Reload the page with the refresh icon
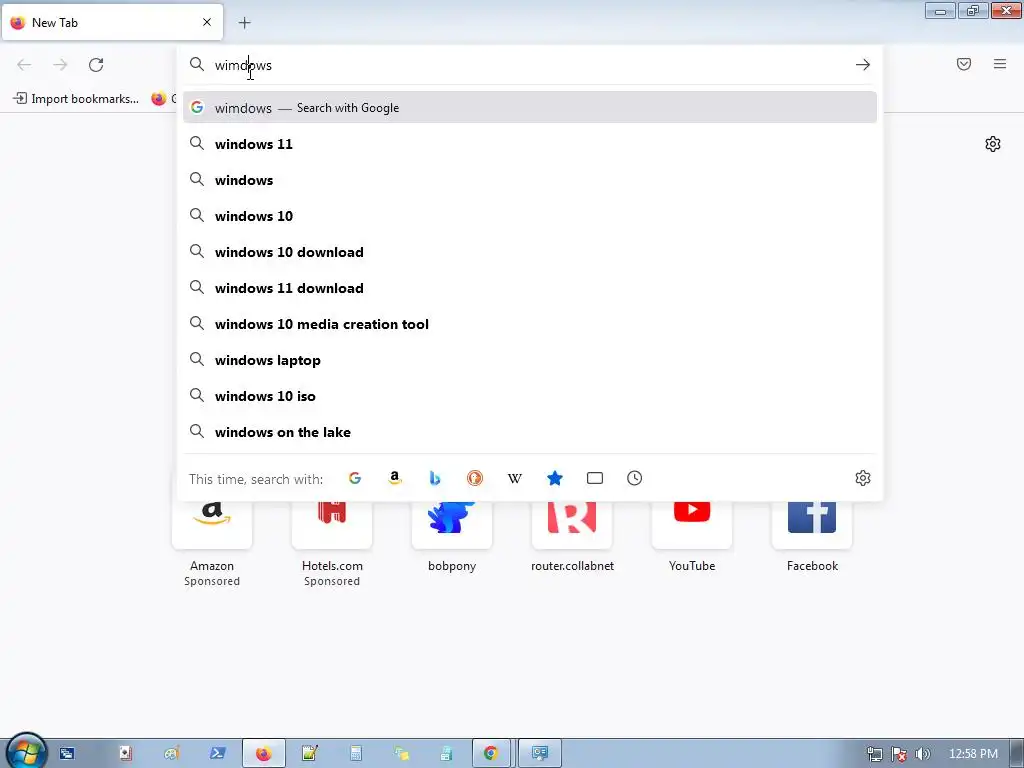The width and height of the screenshot is (1024, 768). [96, 65]
